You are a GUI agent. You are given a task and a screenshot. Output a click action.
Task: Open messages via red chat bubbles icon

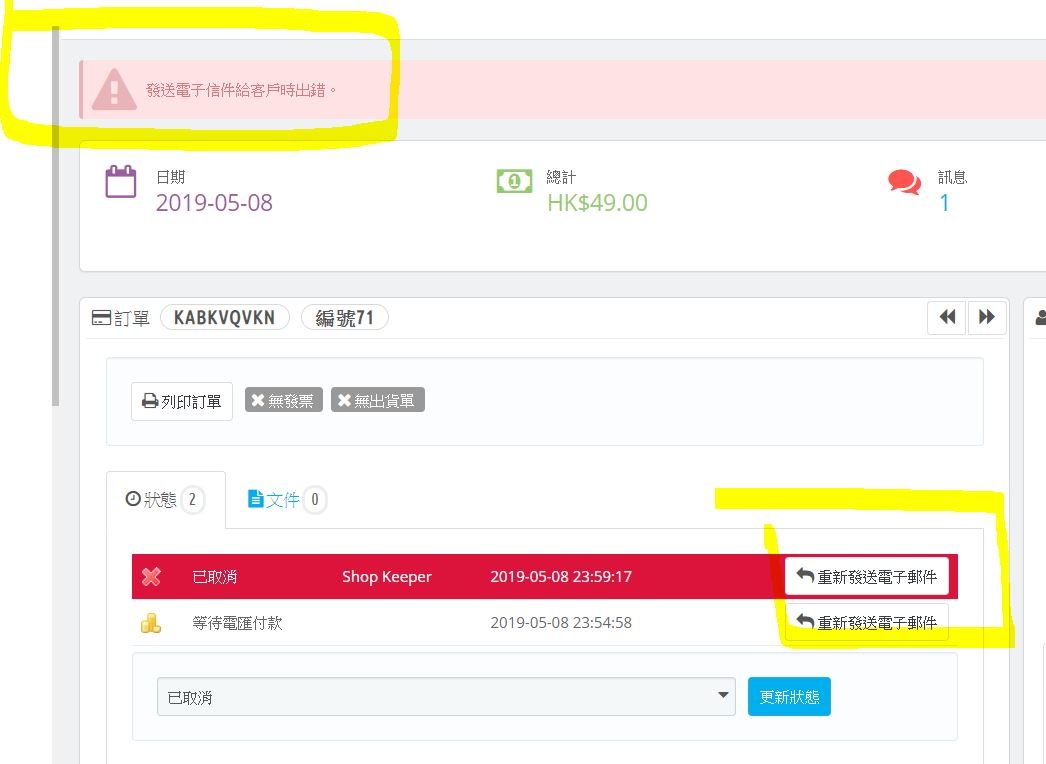coord(904,181)
